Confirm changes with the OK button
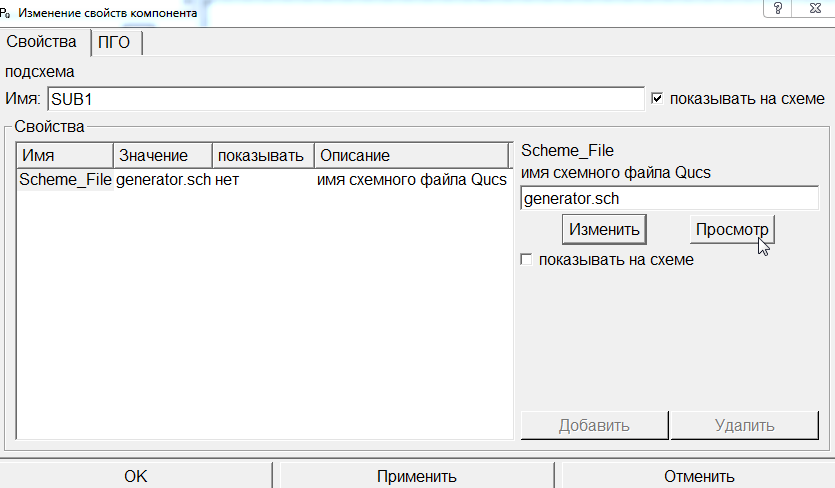 [x=136, y=476]
